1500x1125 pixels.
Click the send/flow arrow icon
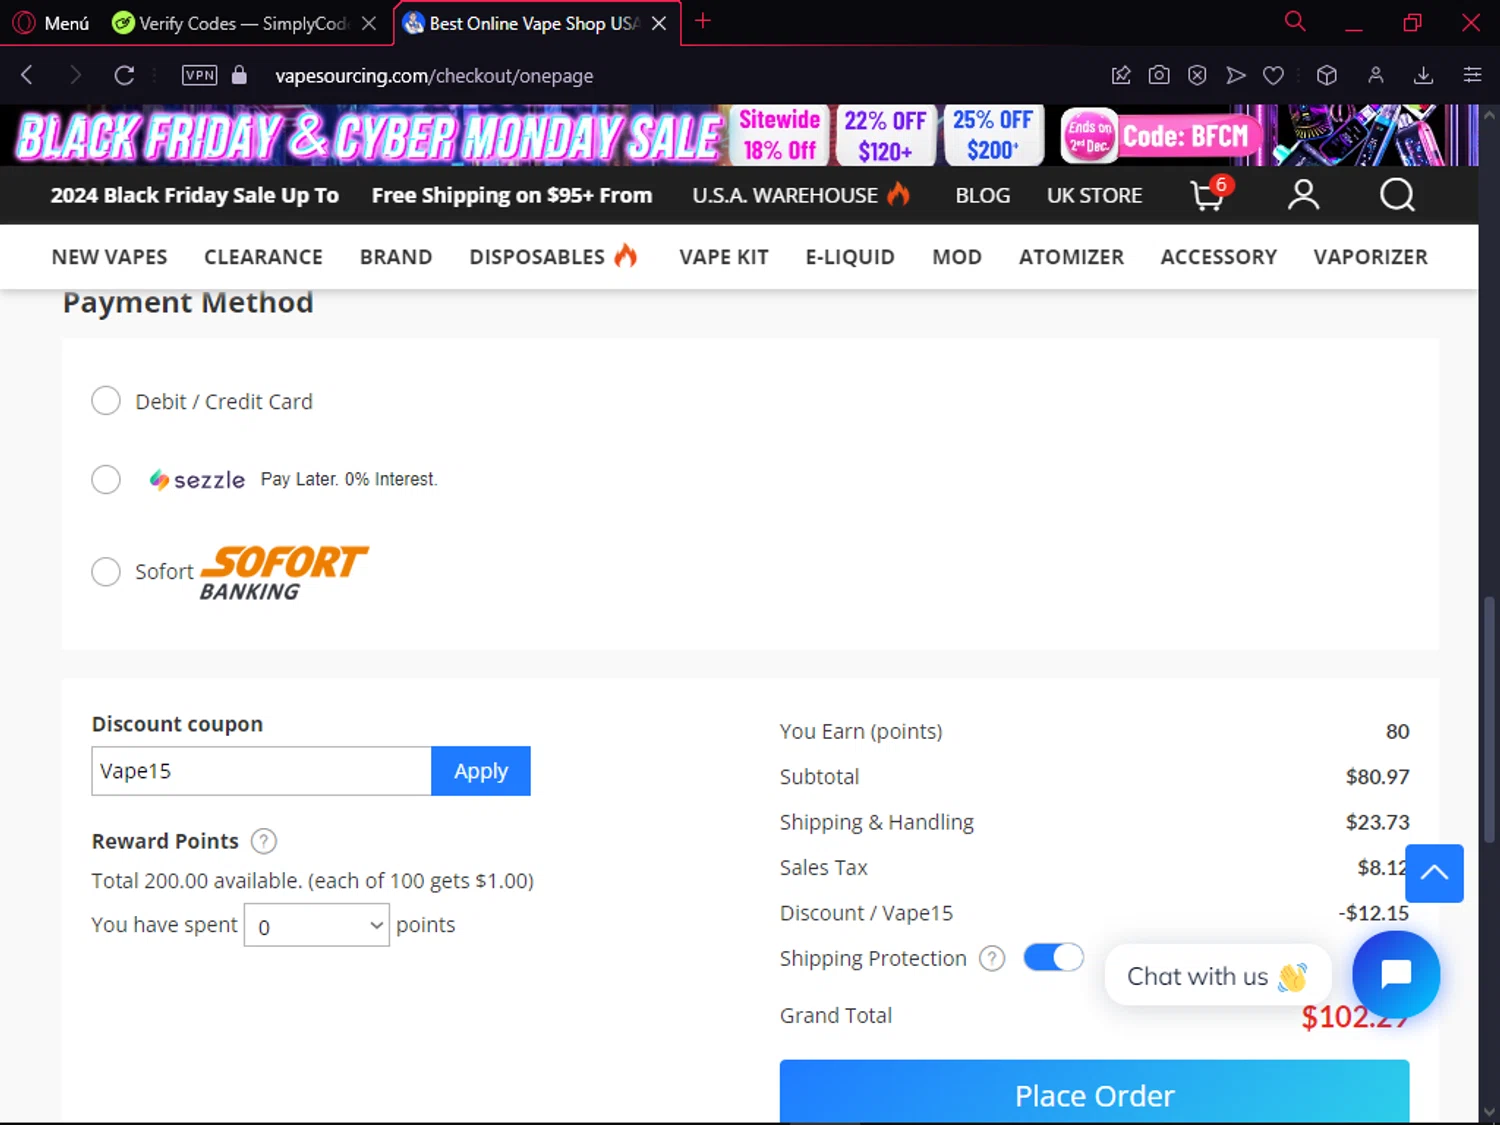pos(1236,75)
